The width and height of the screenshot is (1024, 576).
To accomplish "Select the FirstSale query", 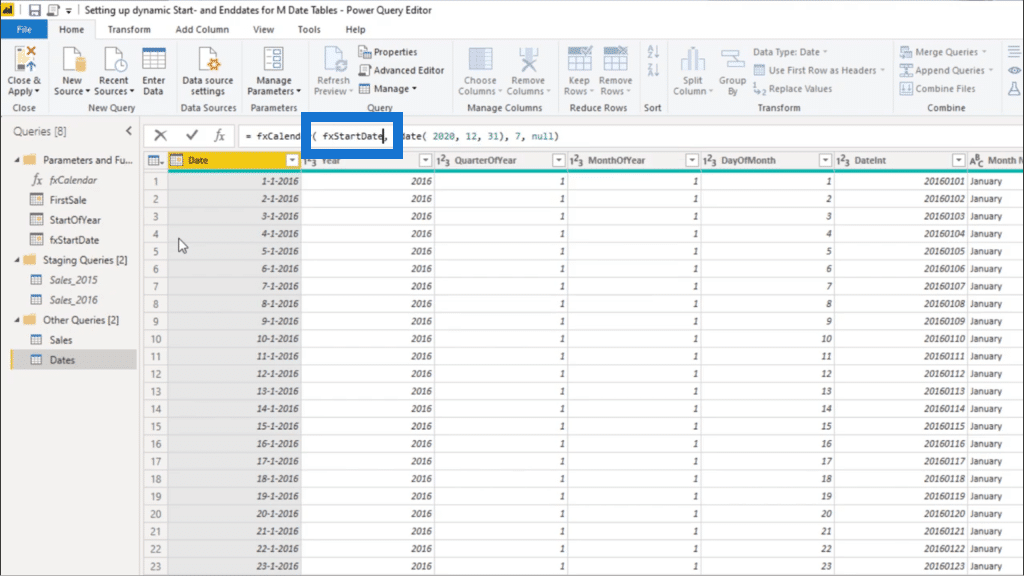I will [68, 200].
